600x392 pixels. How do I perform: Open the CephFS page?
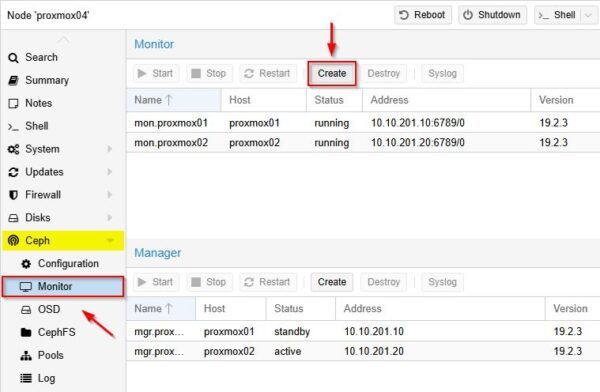coord(63,332)
